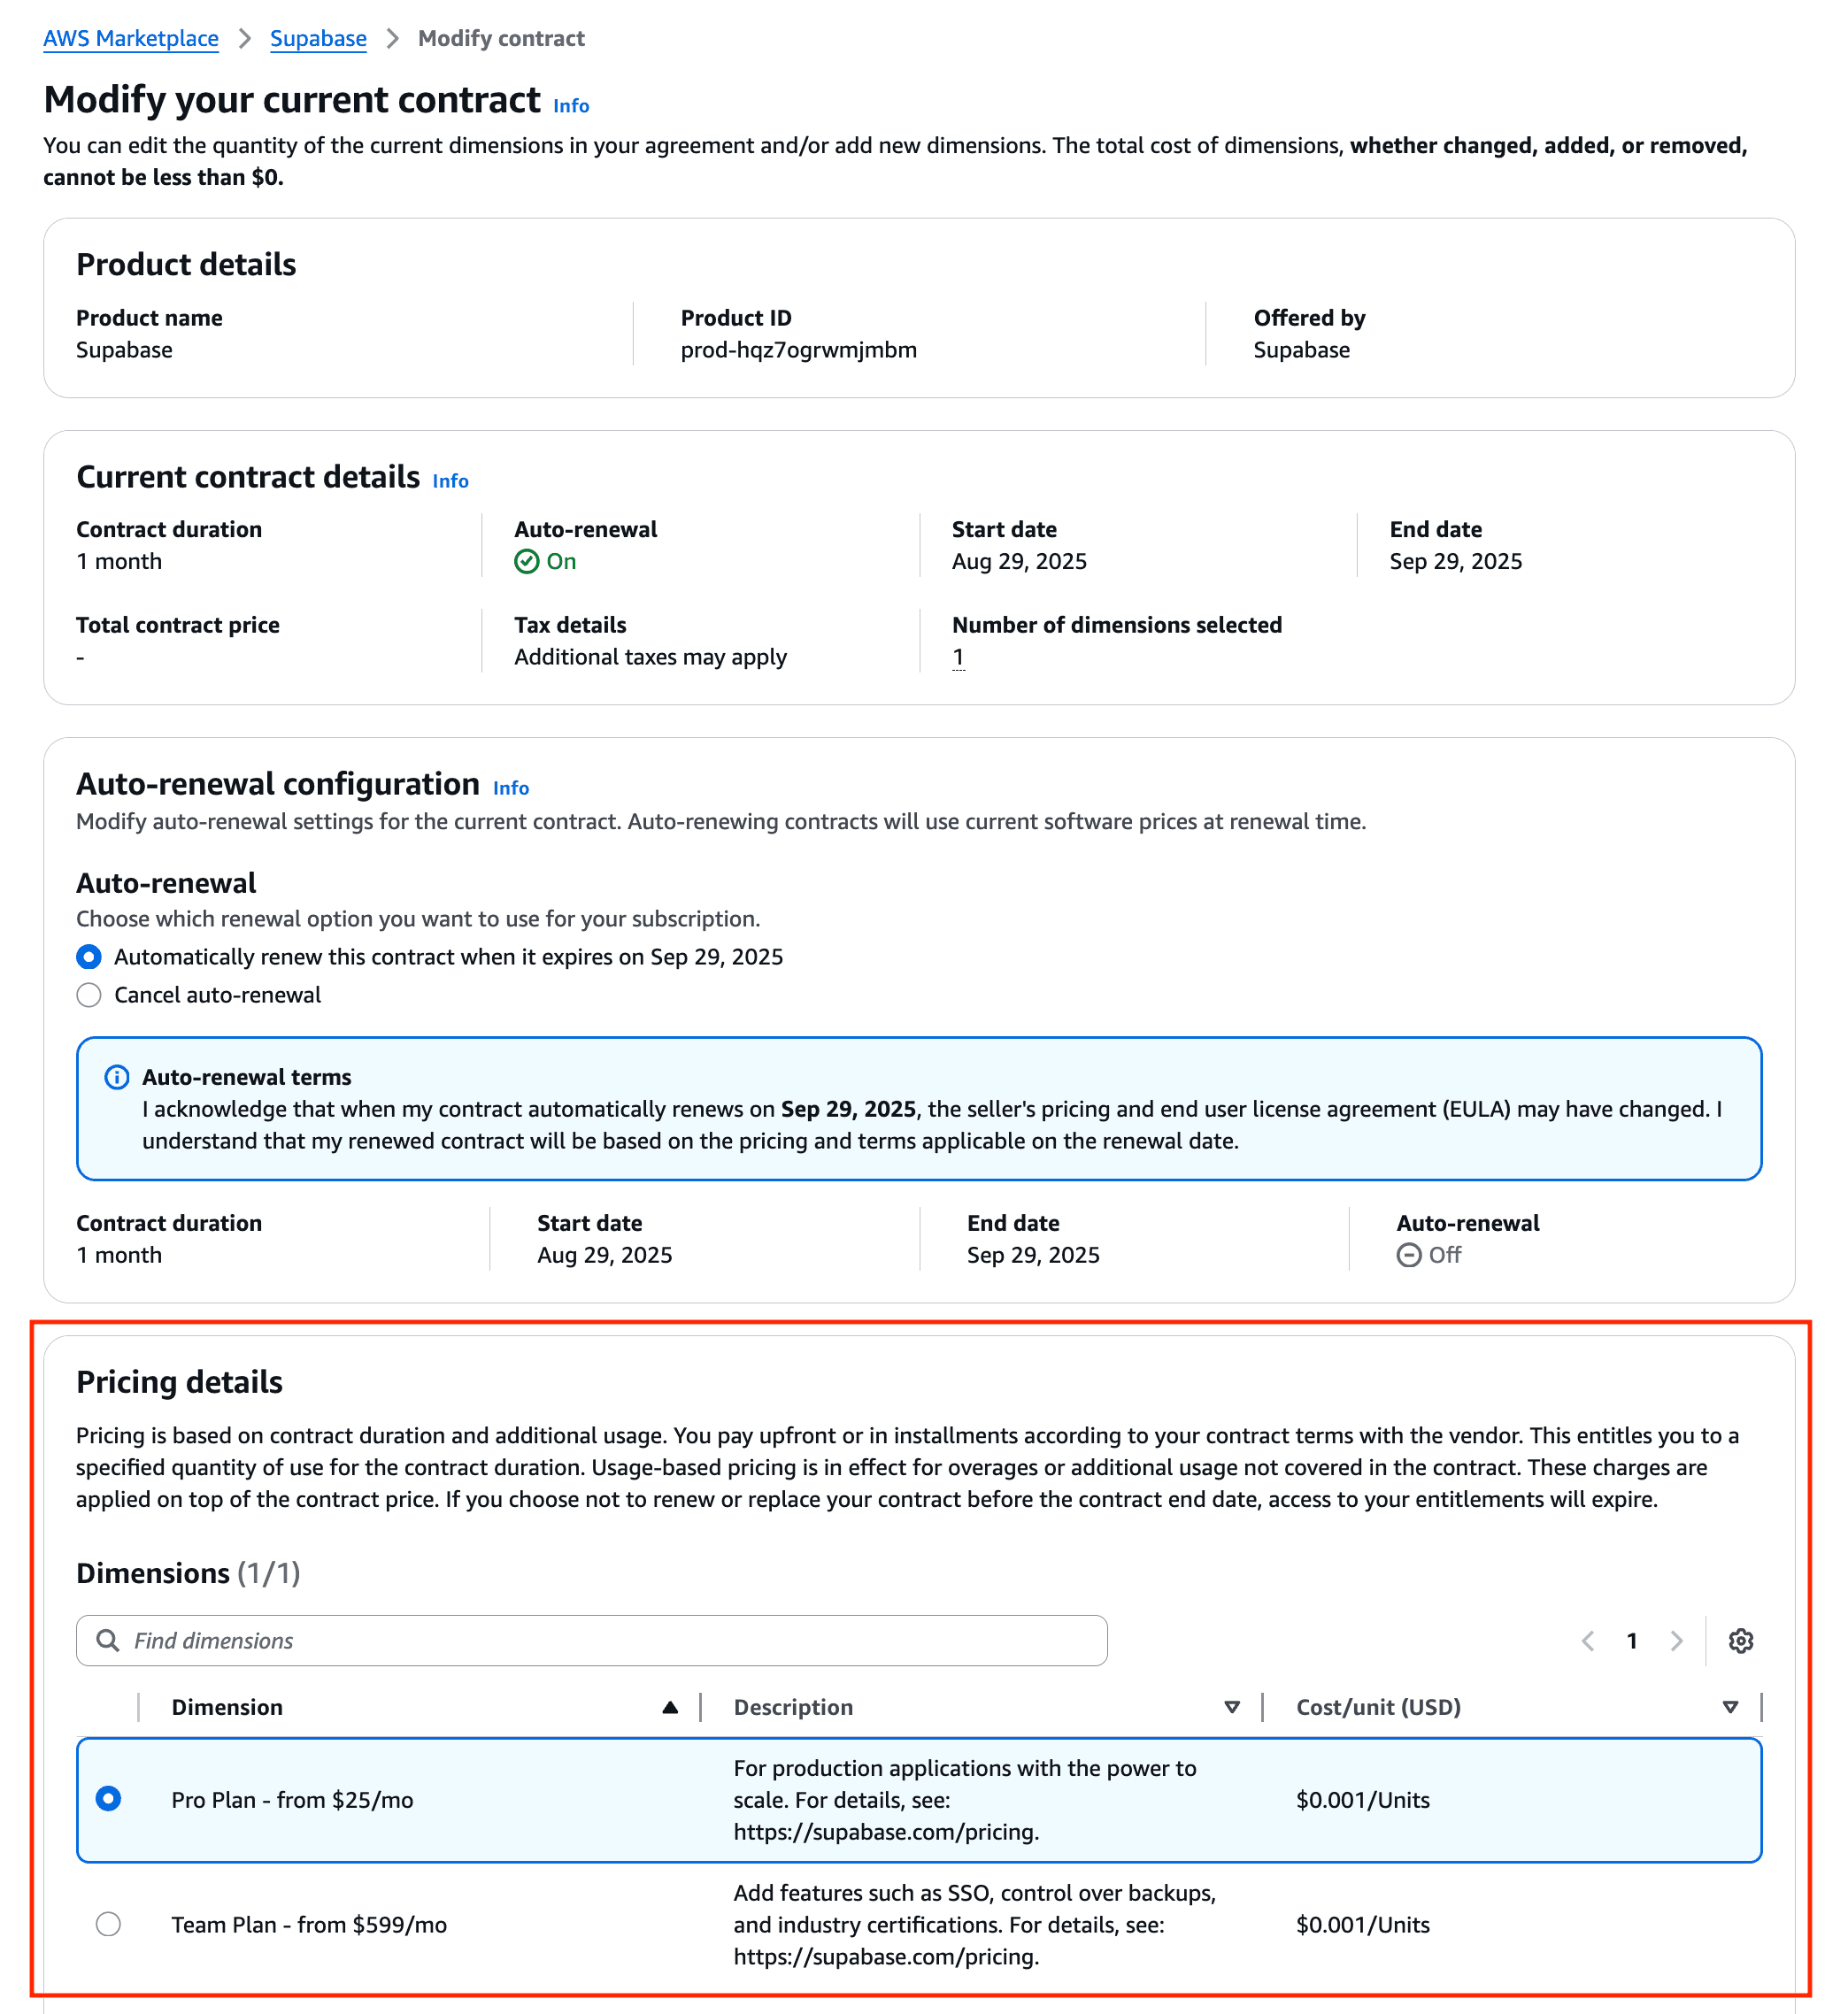Viewport: 1848px width, 2014px height.
Task: Click the info icon in Auto-renewal terms banner
Action: (x=117, y=1077)
